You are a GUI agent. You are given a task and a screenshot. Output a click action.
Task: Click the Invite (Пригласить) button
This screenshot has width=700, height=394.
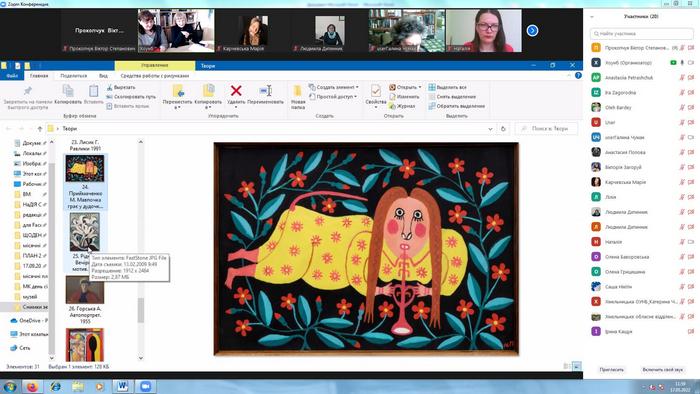click(612, 370)
